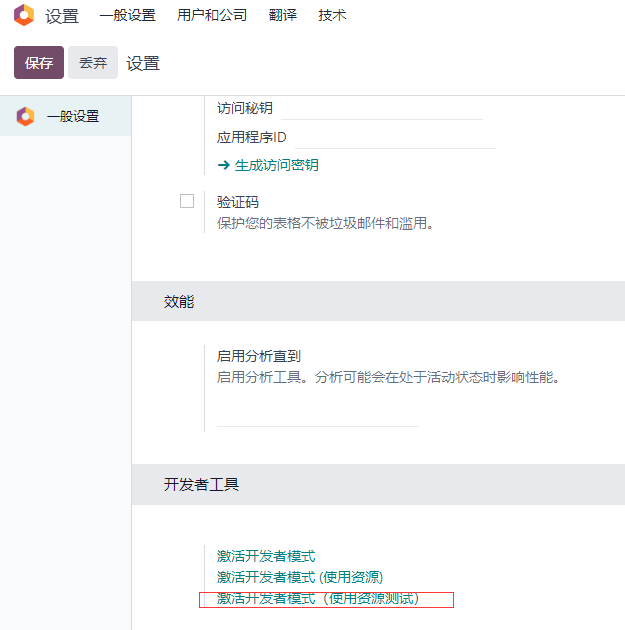Click the 保护您的表格不被垃圾邮件和滥用 description
Image resolution: width=625 pixels, height=630 pixels.
point(325,223)
